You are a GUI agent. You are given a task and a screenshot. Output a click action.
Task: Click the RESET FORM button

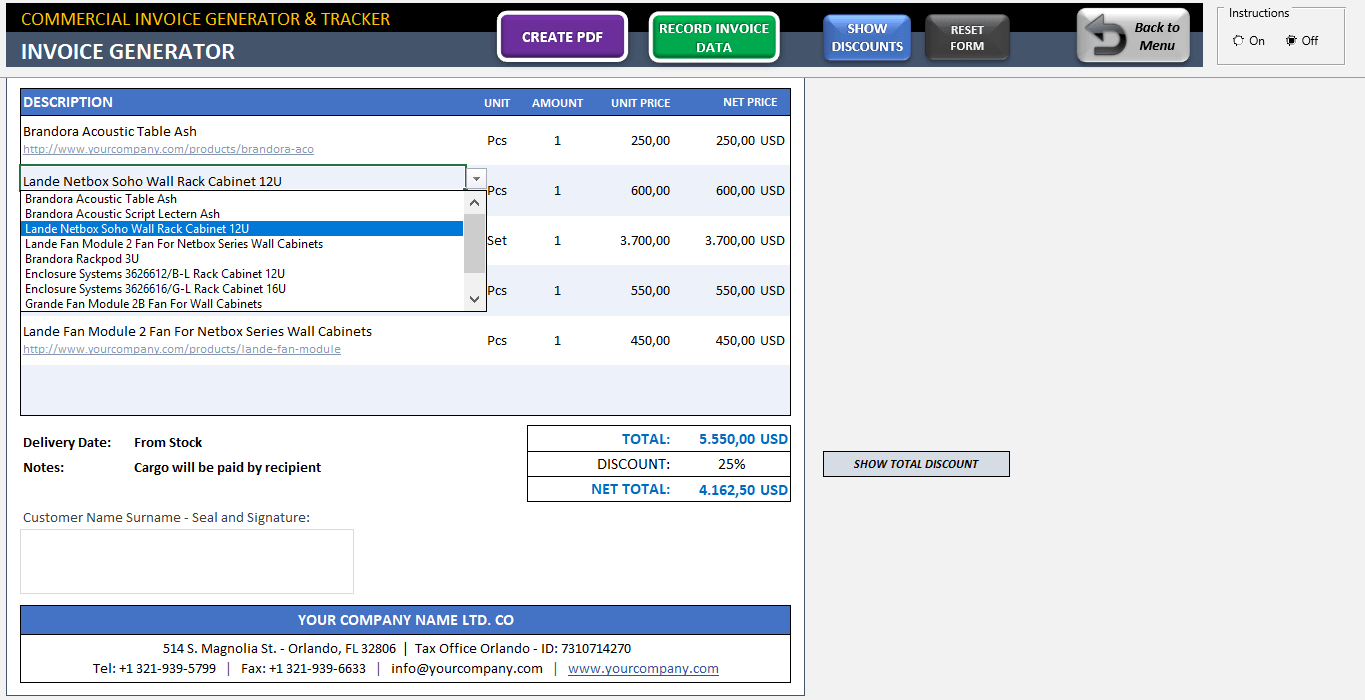[967, 38]
